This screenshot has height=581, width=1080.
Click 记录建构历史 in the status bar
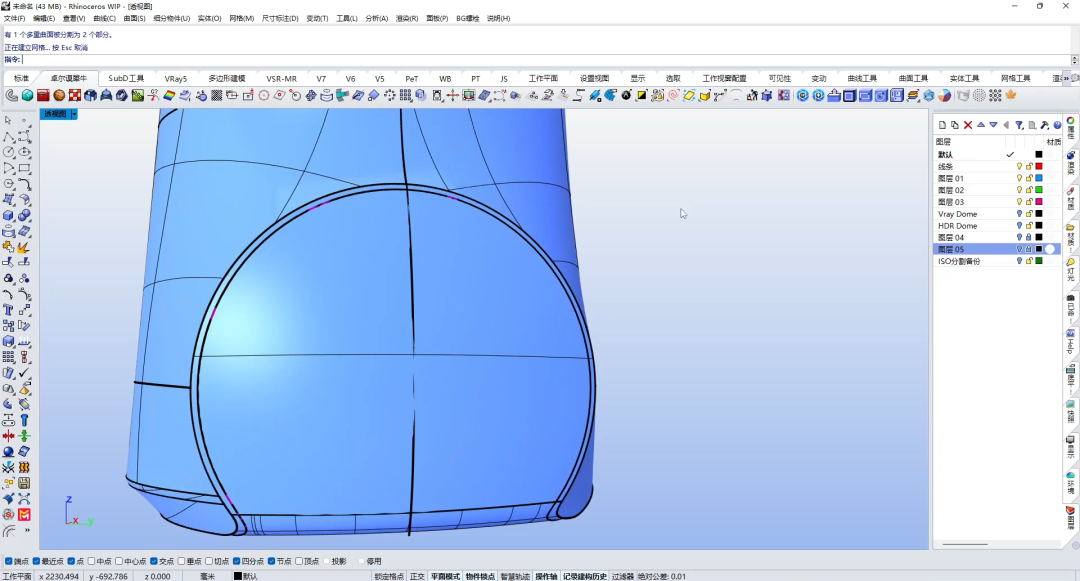tap(585, 576)
